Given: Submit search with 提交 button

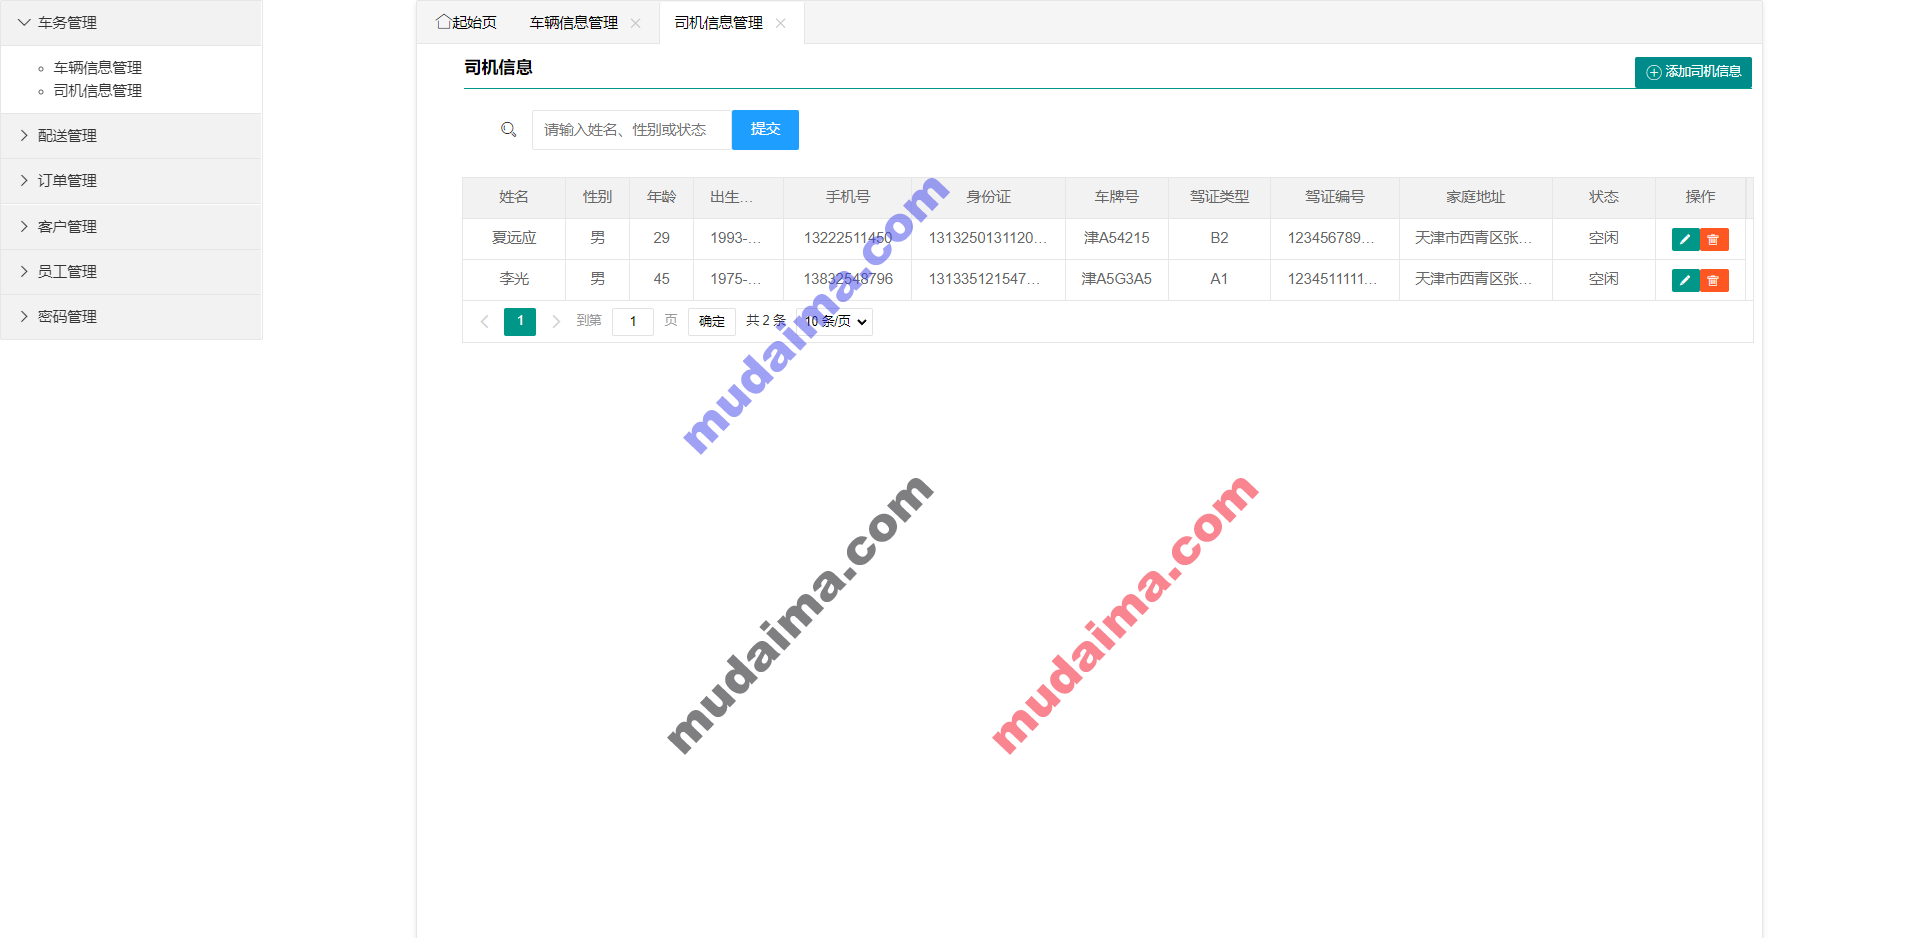Looking at the screenshot, I should 765,130.
